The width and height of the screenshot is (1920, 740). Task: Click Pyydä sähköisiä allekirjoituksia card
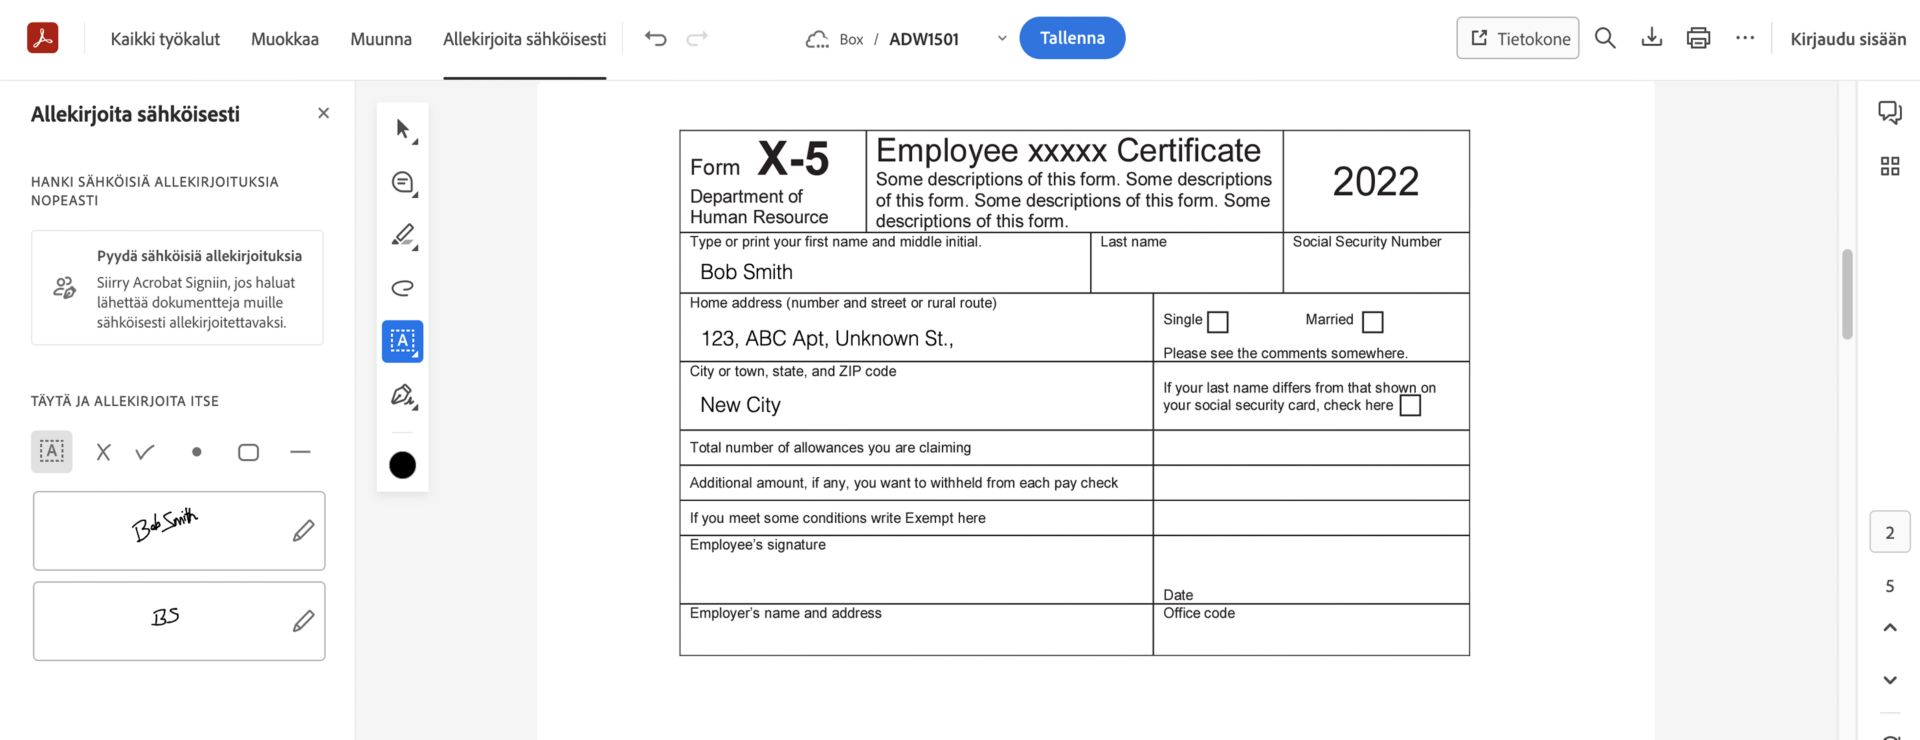pos(177,288)
